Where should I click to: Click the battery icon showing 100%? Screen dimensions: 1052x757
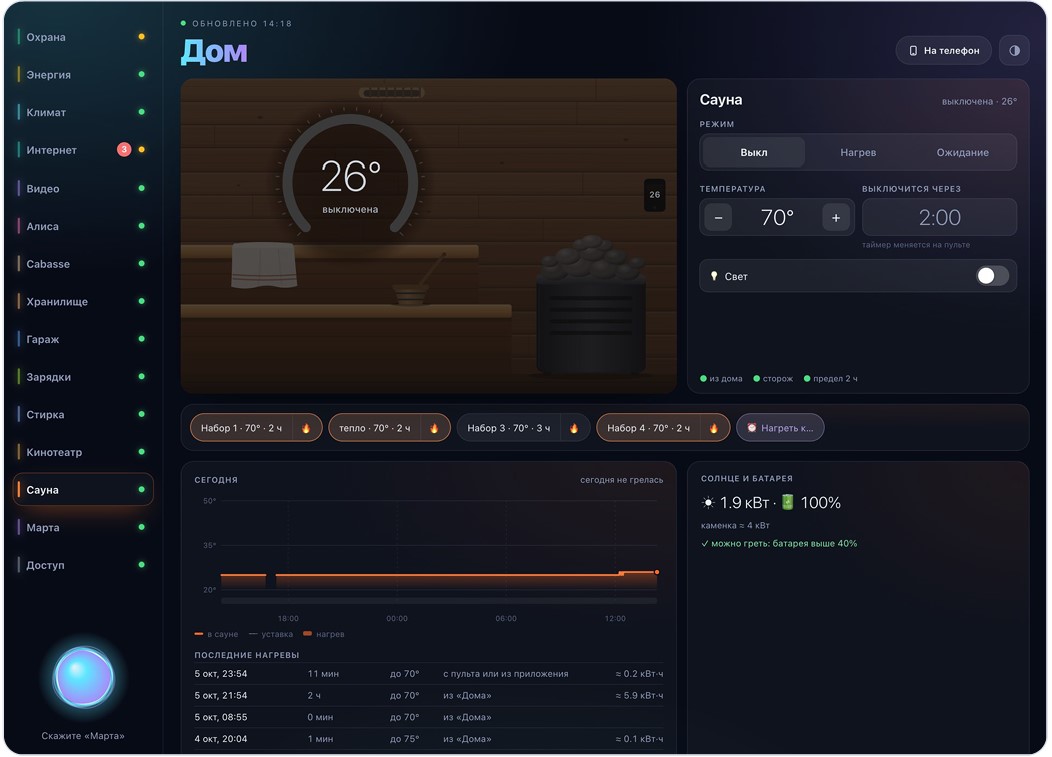pyautogui.click(x=788, y=502)
